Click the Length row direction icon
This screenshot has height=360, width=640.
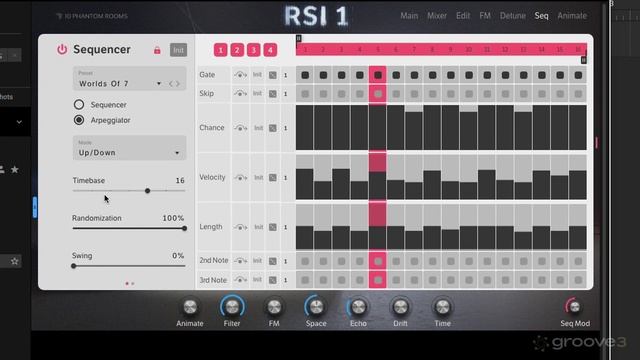(240, 227)
